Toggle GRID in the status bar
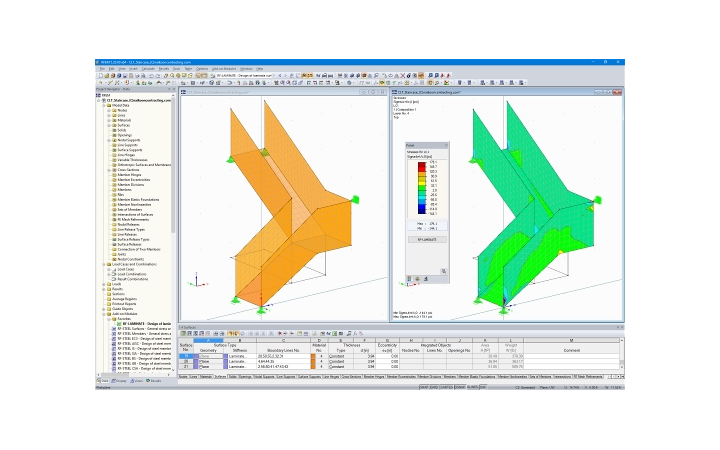The width and height of the screenshot is (720, 450). click(434, 388)
